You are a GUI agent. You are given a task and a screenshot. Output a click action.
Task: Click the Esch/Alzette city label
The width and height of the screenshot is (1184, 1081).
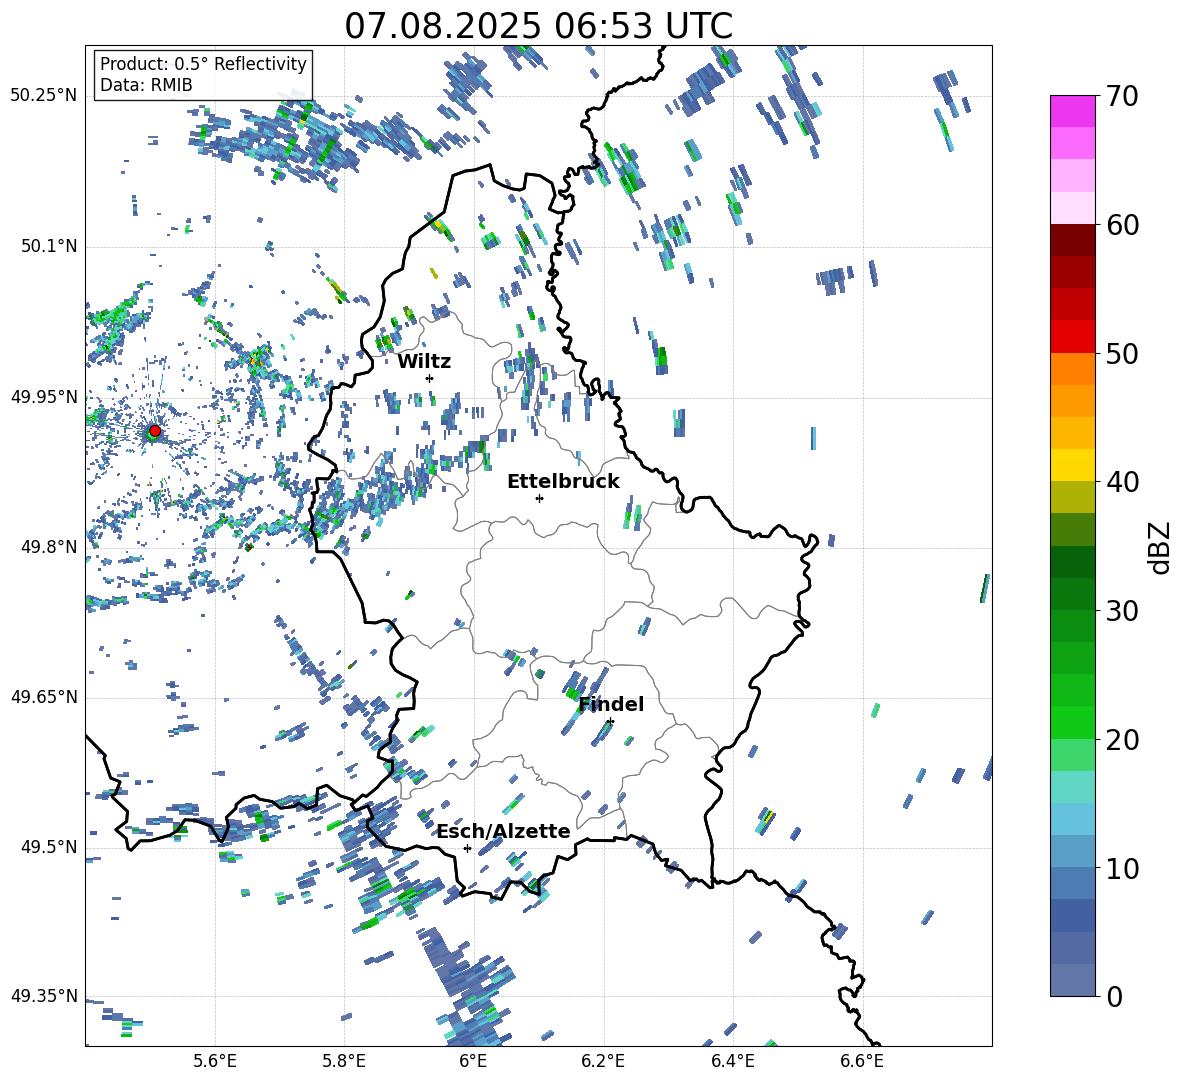pyautogui.click(x=503, y=831)
